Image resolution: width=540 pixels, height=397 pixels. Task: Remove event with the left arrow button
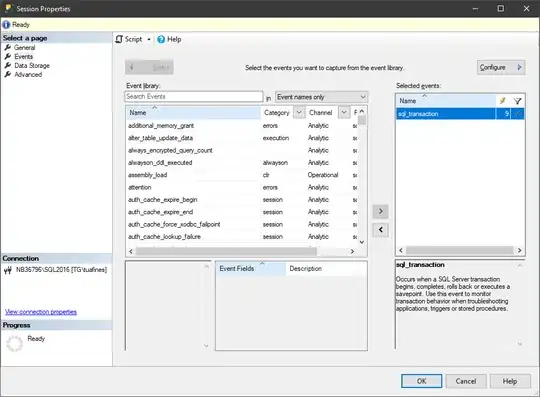(x=381, y=230)
